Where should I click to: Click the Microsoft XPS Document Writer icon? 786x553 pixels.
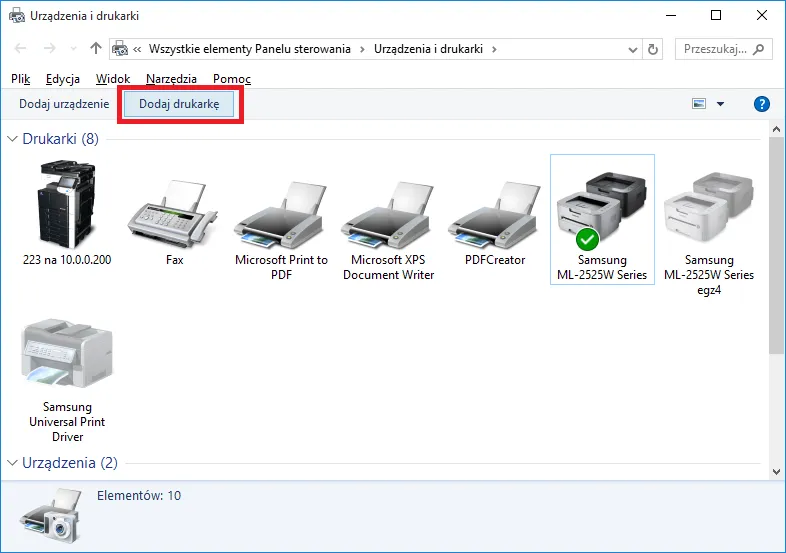pos(388,216)
